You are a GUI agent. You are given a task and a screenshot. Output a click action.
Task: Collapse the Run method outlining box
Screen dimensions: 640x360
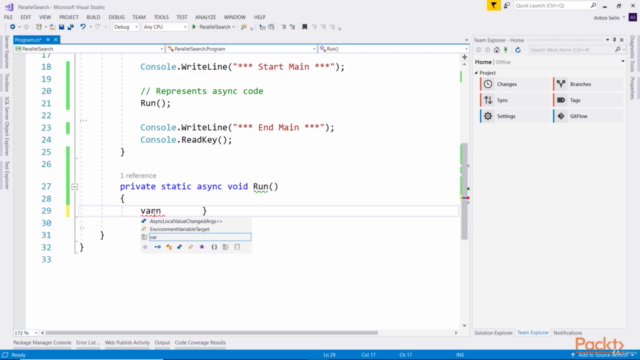[x=75, y=187]
